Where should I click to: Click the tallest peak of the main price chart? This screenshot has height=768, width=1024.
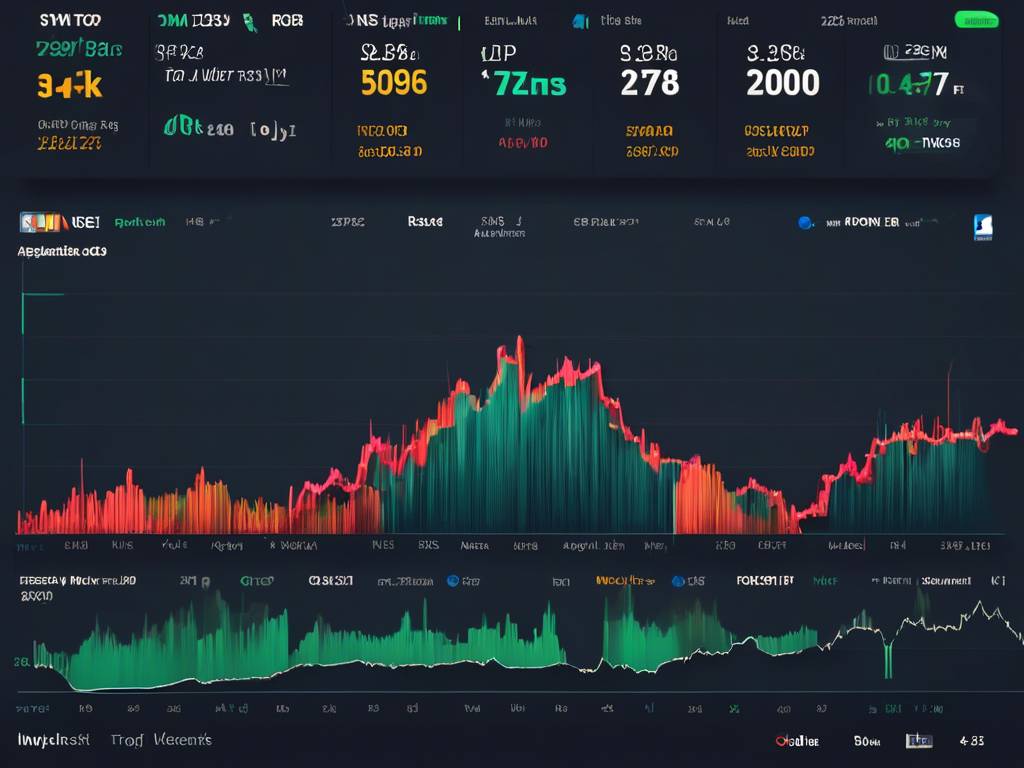[x=520, y=339]
